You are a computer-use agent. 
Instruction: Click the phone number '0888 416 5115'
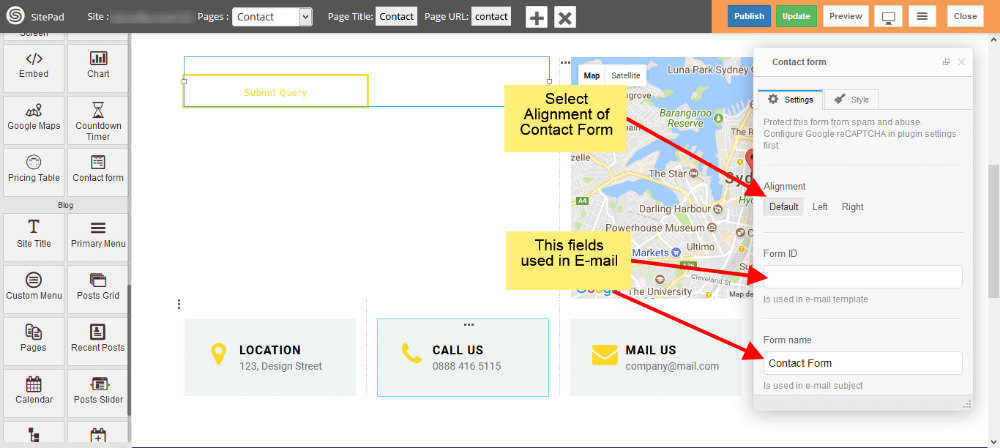[x=467, y=366]
